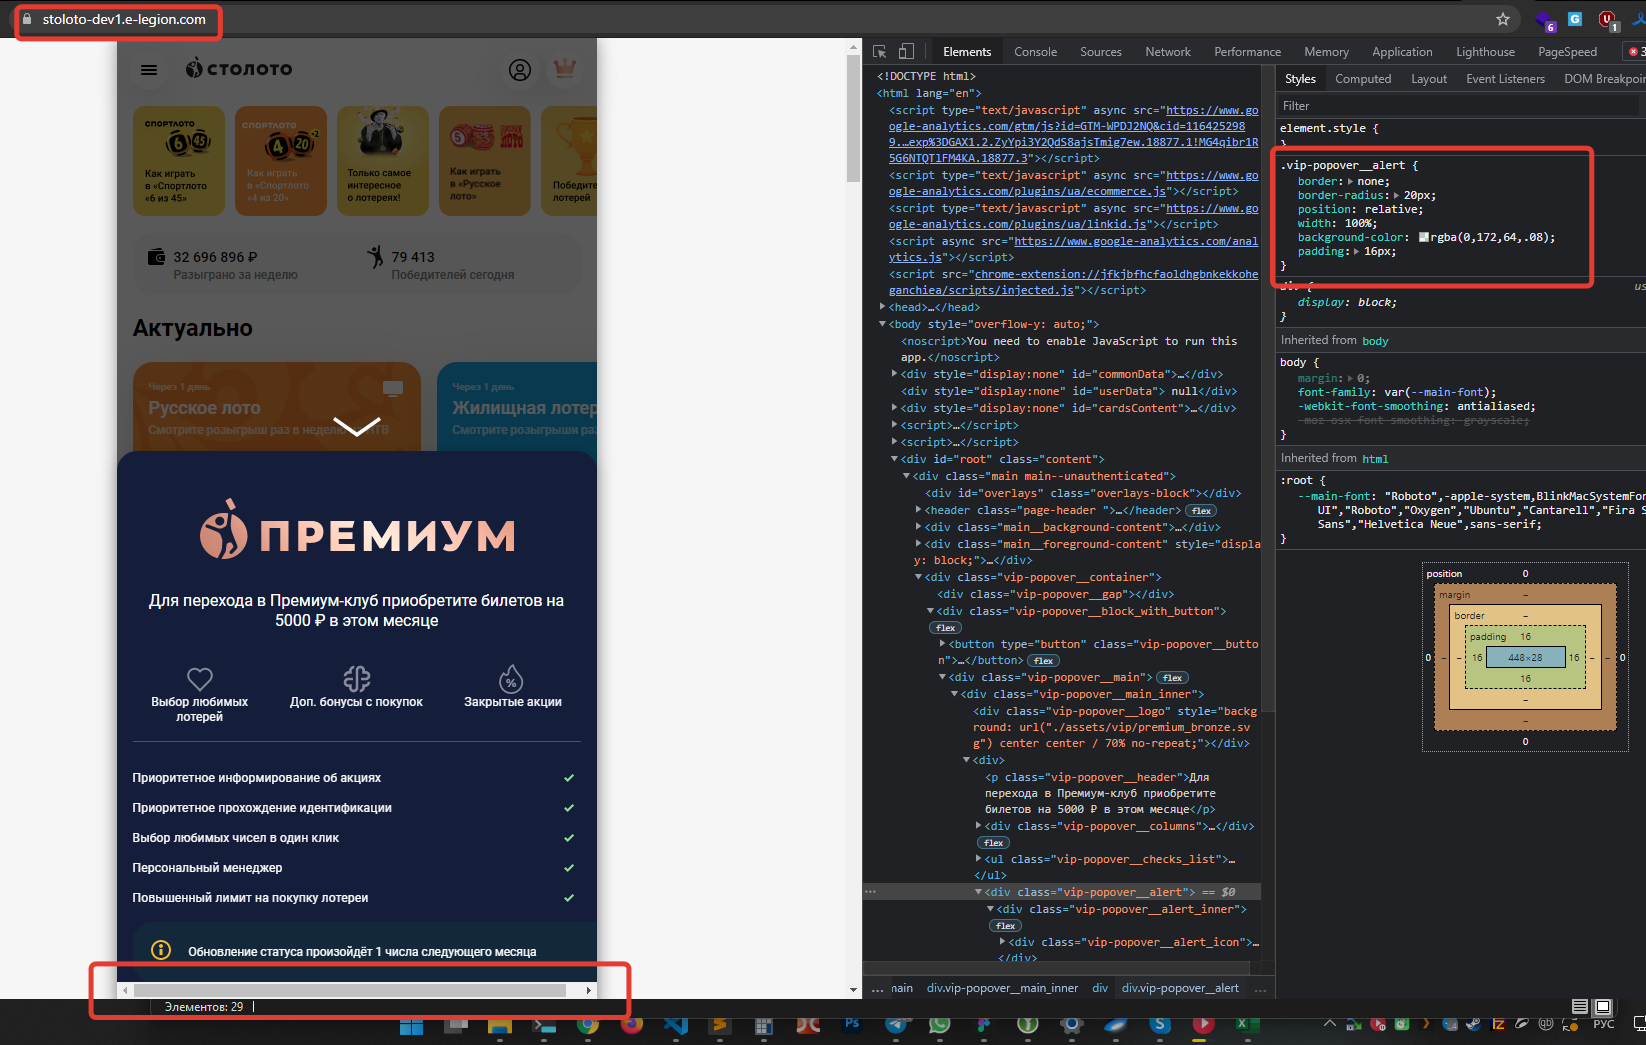Switch to the Computed styles tab
The width and height of the screenshot is (1646, 1045).
coord(1362,79)
